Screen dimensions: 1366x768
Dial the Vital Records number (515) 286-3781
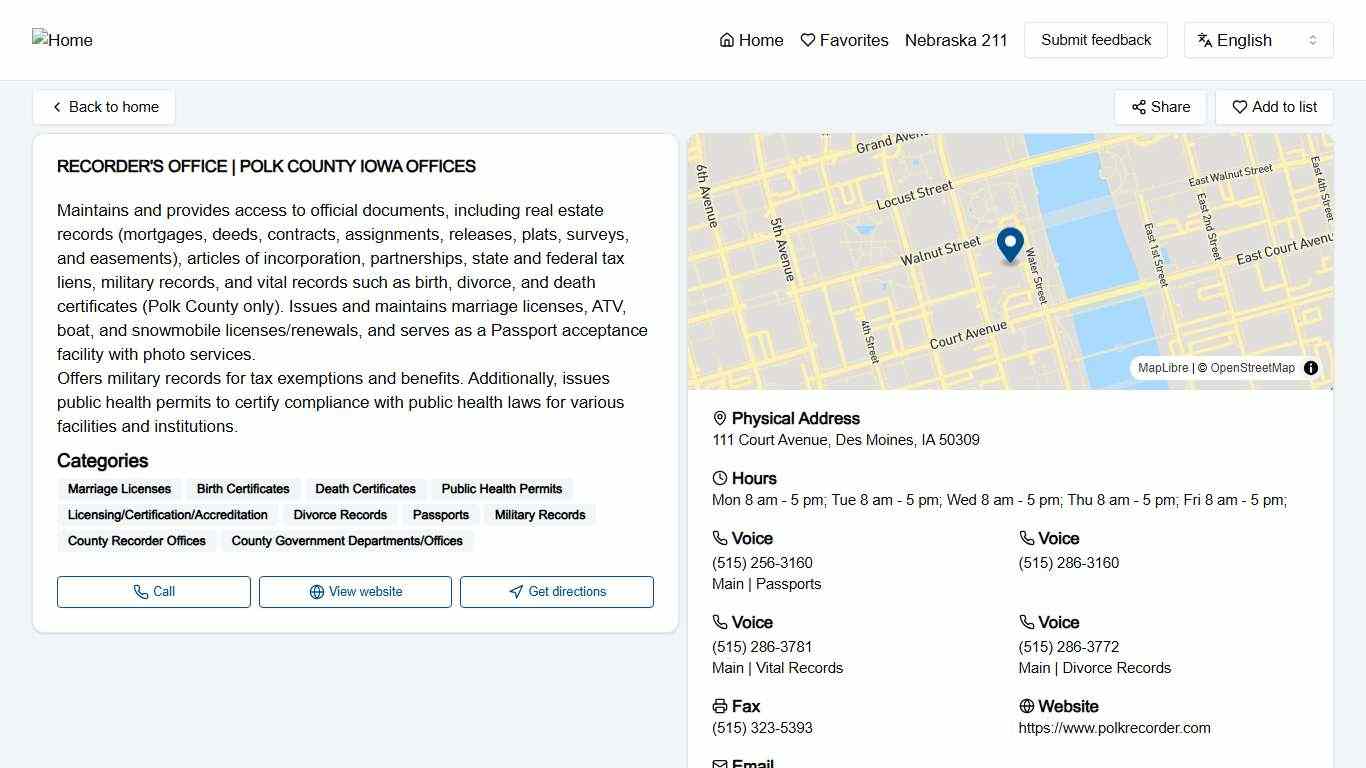(x=762, y=647)
